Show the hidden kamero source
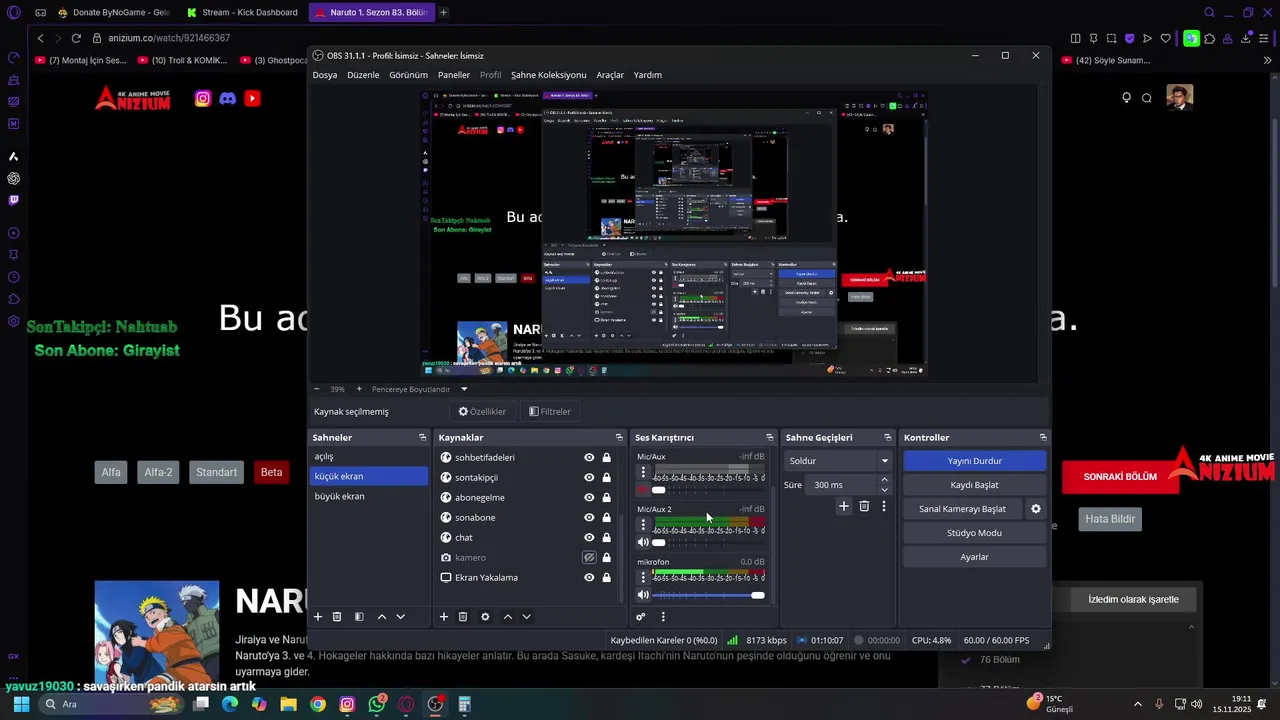This screenshot has height=720, width=1280. [589, 557]
